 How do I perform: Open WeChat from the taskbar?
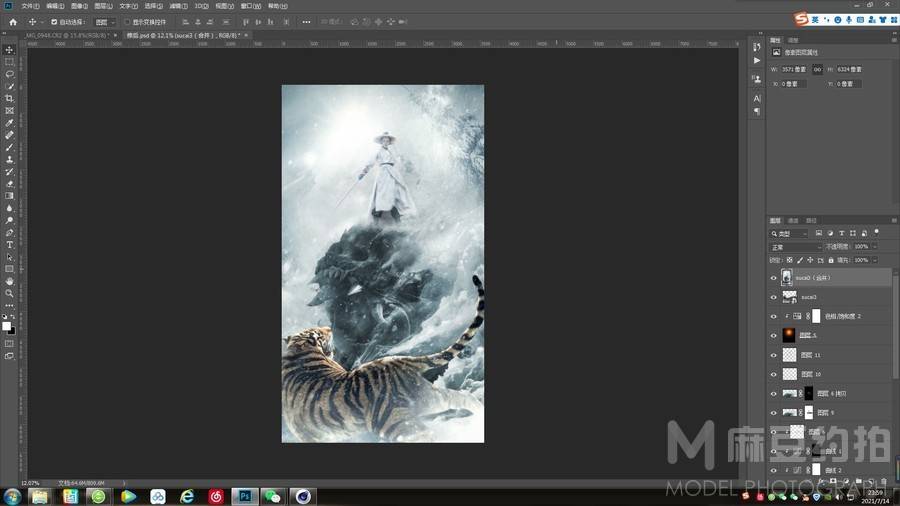click(273, 496)
